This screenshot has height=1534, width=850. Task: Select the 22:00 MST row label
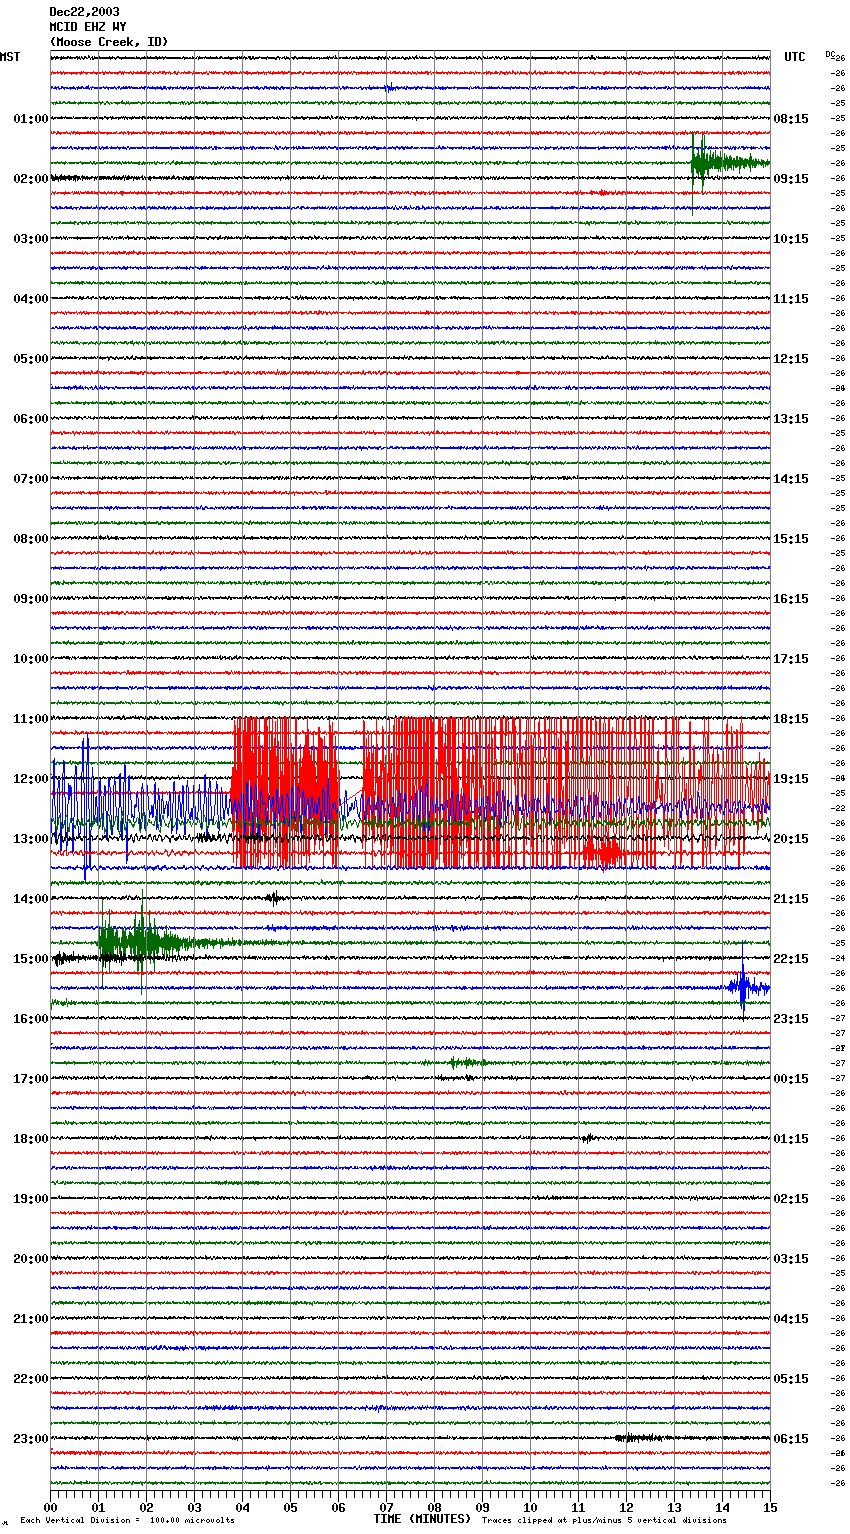[31, 1379]
